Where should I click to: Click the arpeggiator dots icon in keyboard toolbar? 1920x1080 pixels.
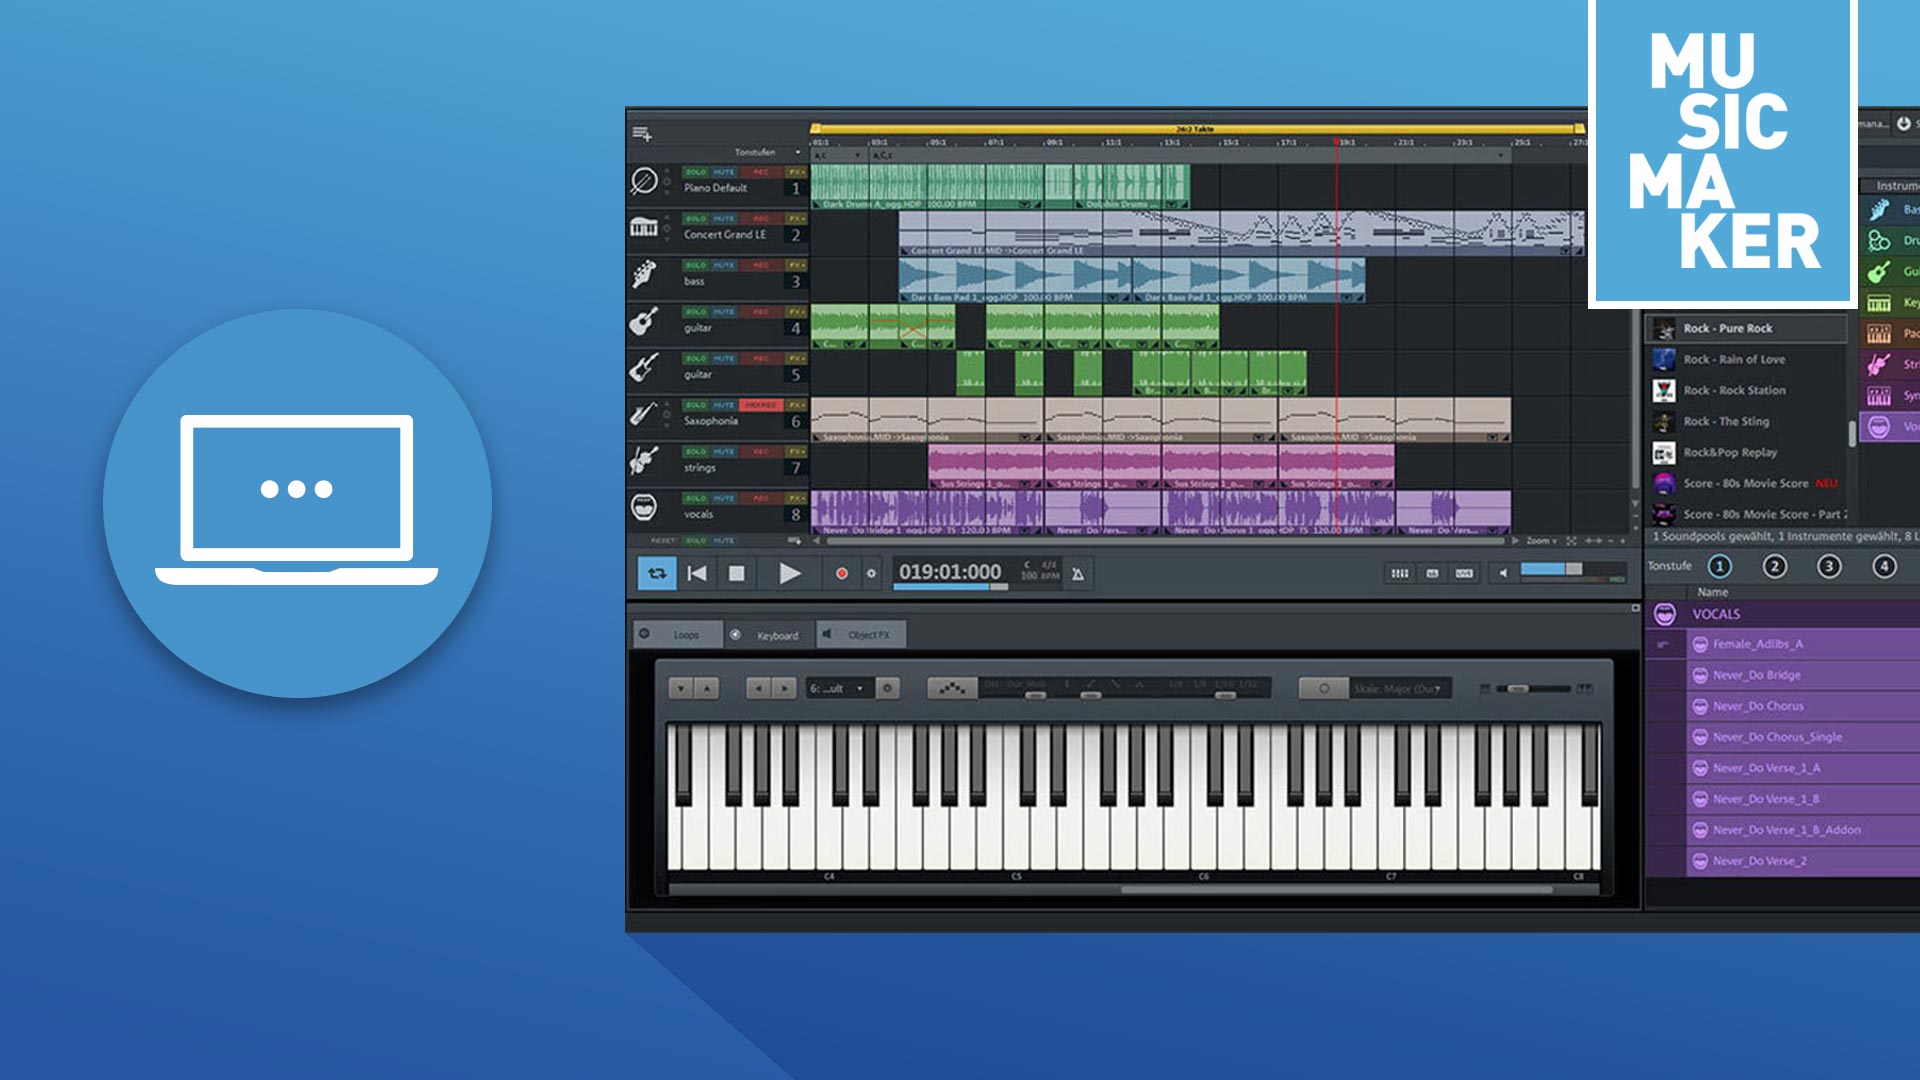(952, 688)
